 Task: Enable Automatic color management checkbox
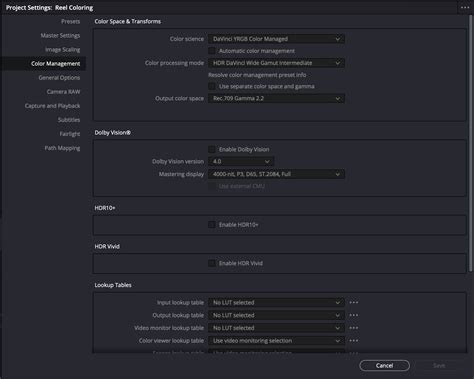[x=212, y=51]
